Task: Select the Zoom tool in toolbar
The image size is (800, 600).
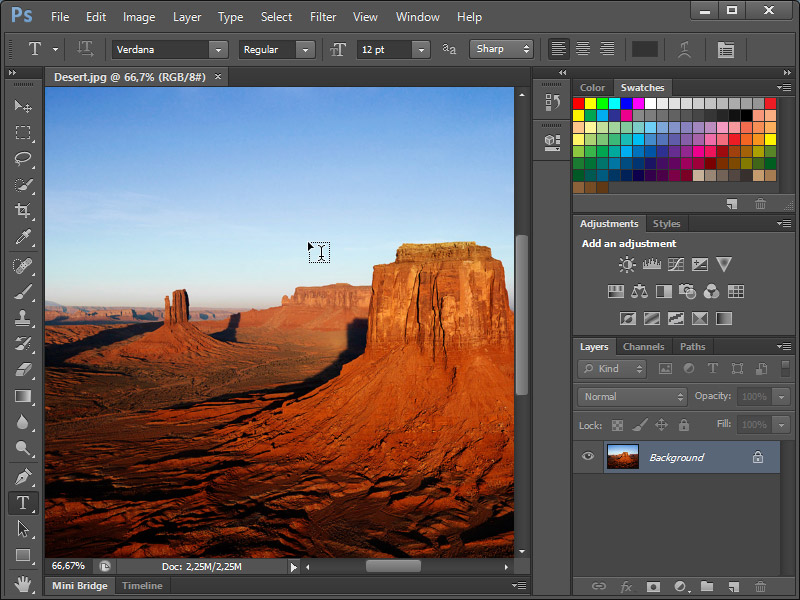Action: pyautogui.click(x=23, y=449)
